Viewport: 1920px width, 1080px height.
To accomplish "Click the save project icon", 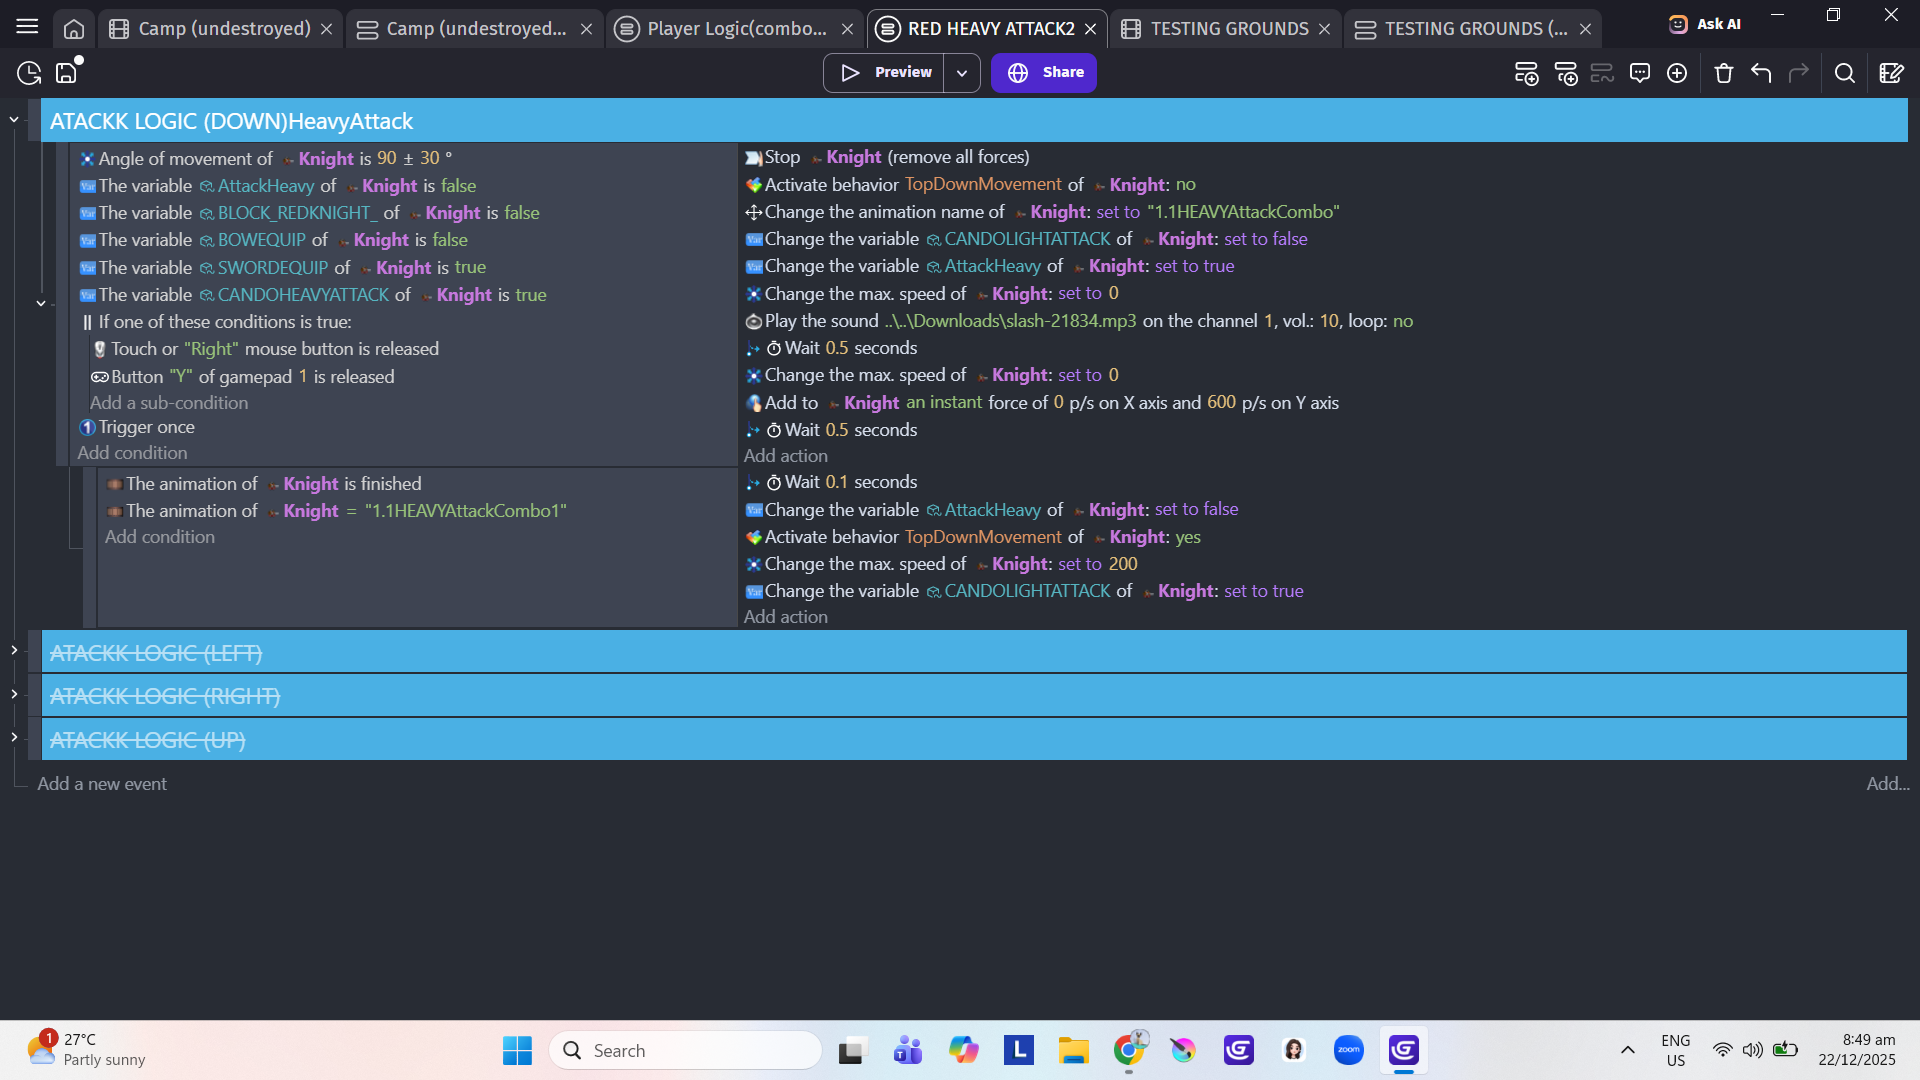I will click(x=66, y=73).
